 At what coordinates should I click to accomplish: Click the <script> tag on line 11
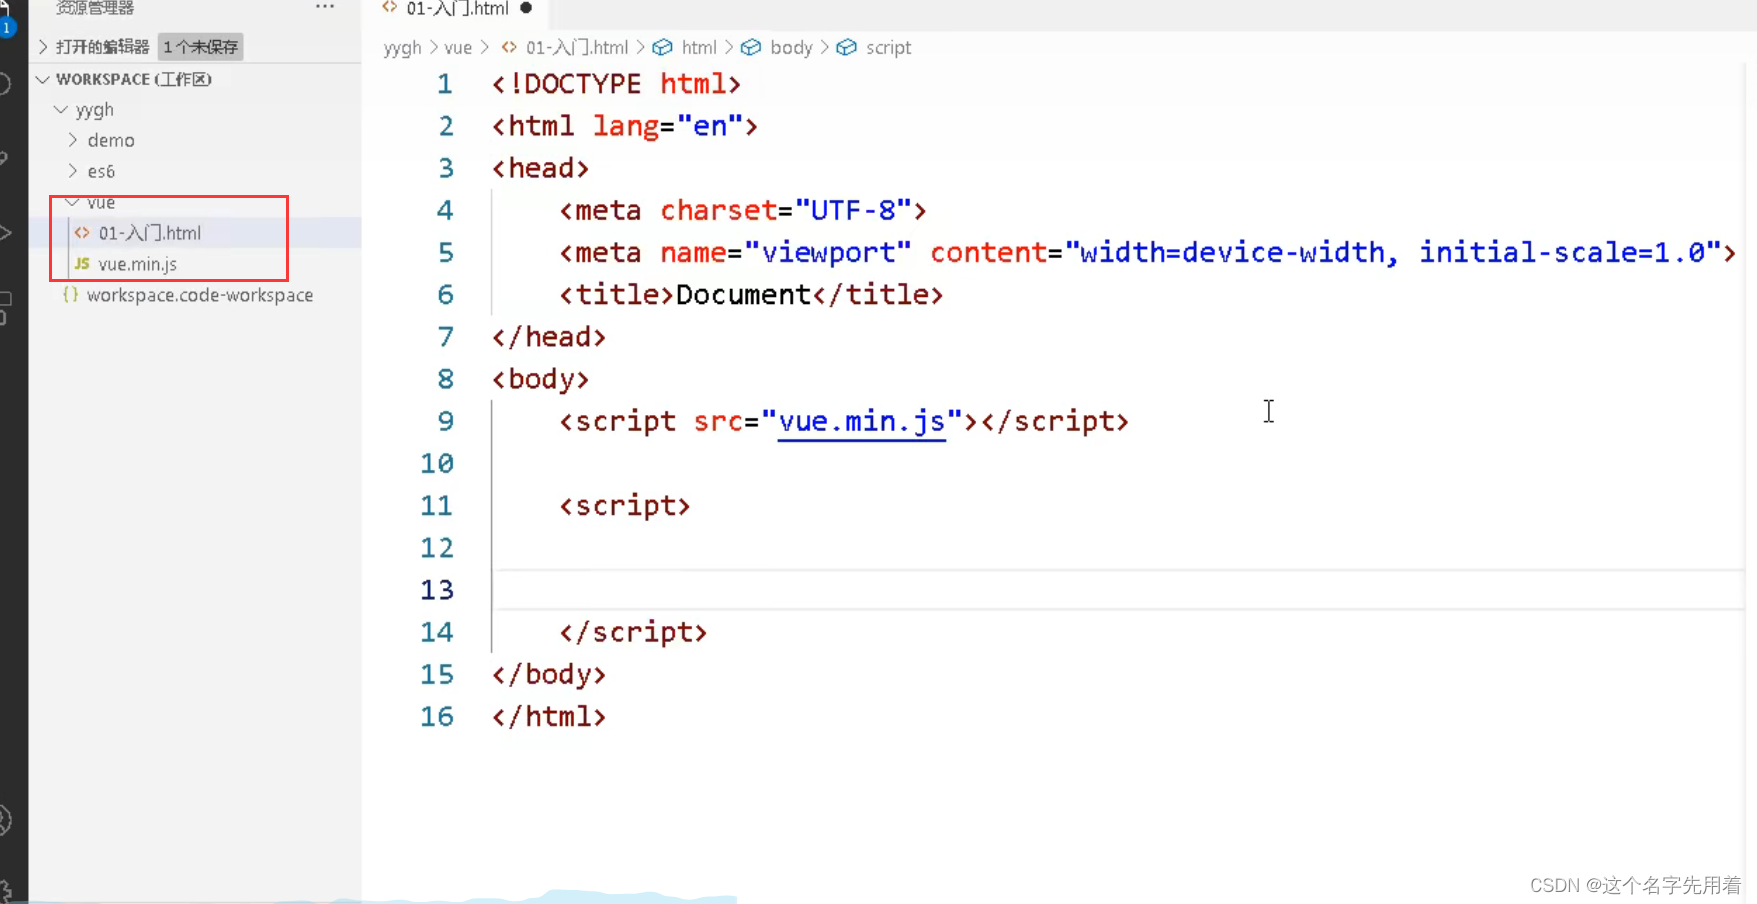[x=625, y=506]
